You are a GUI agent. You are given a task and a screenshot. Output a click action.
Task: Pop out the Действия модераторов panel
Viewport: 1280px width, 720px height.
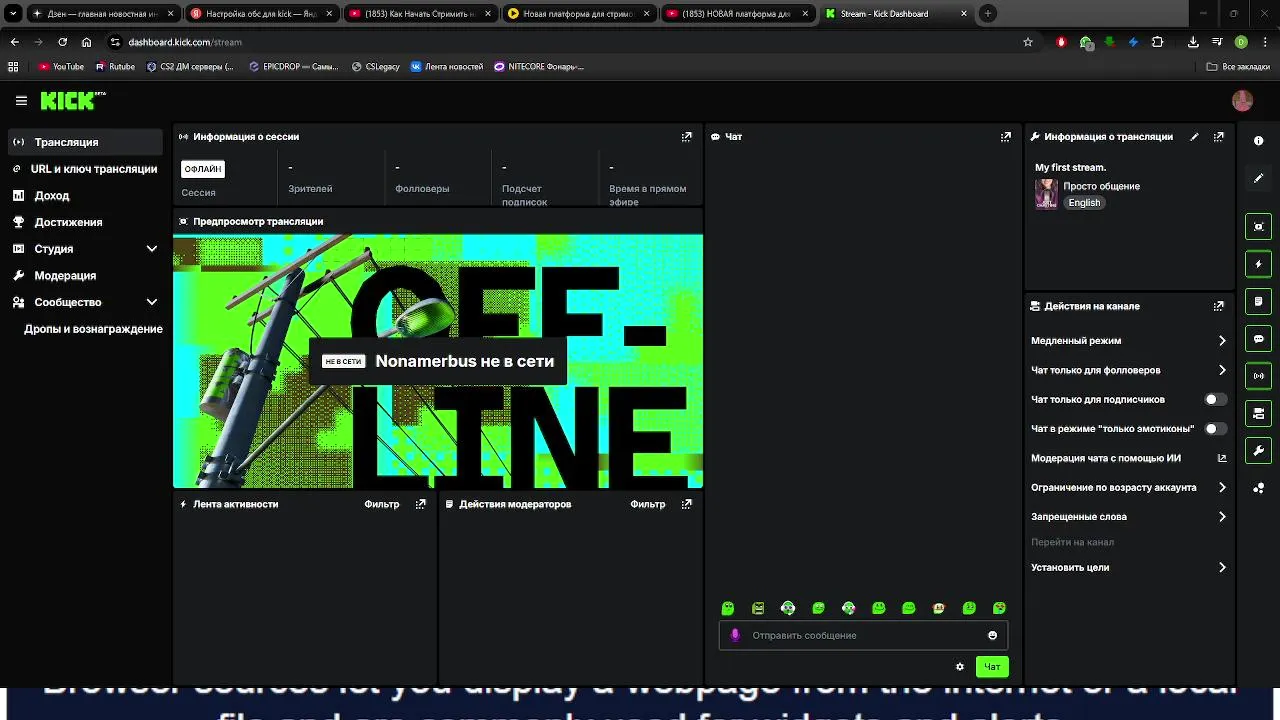(686, 504)
